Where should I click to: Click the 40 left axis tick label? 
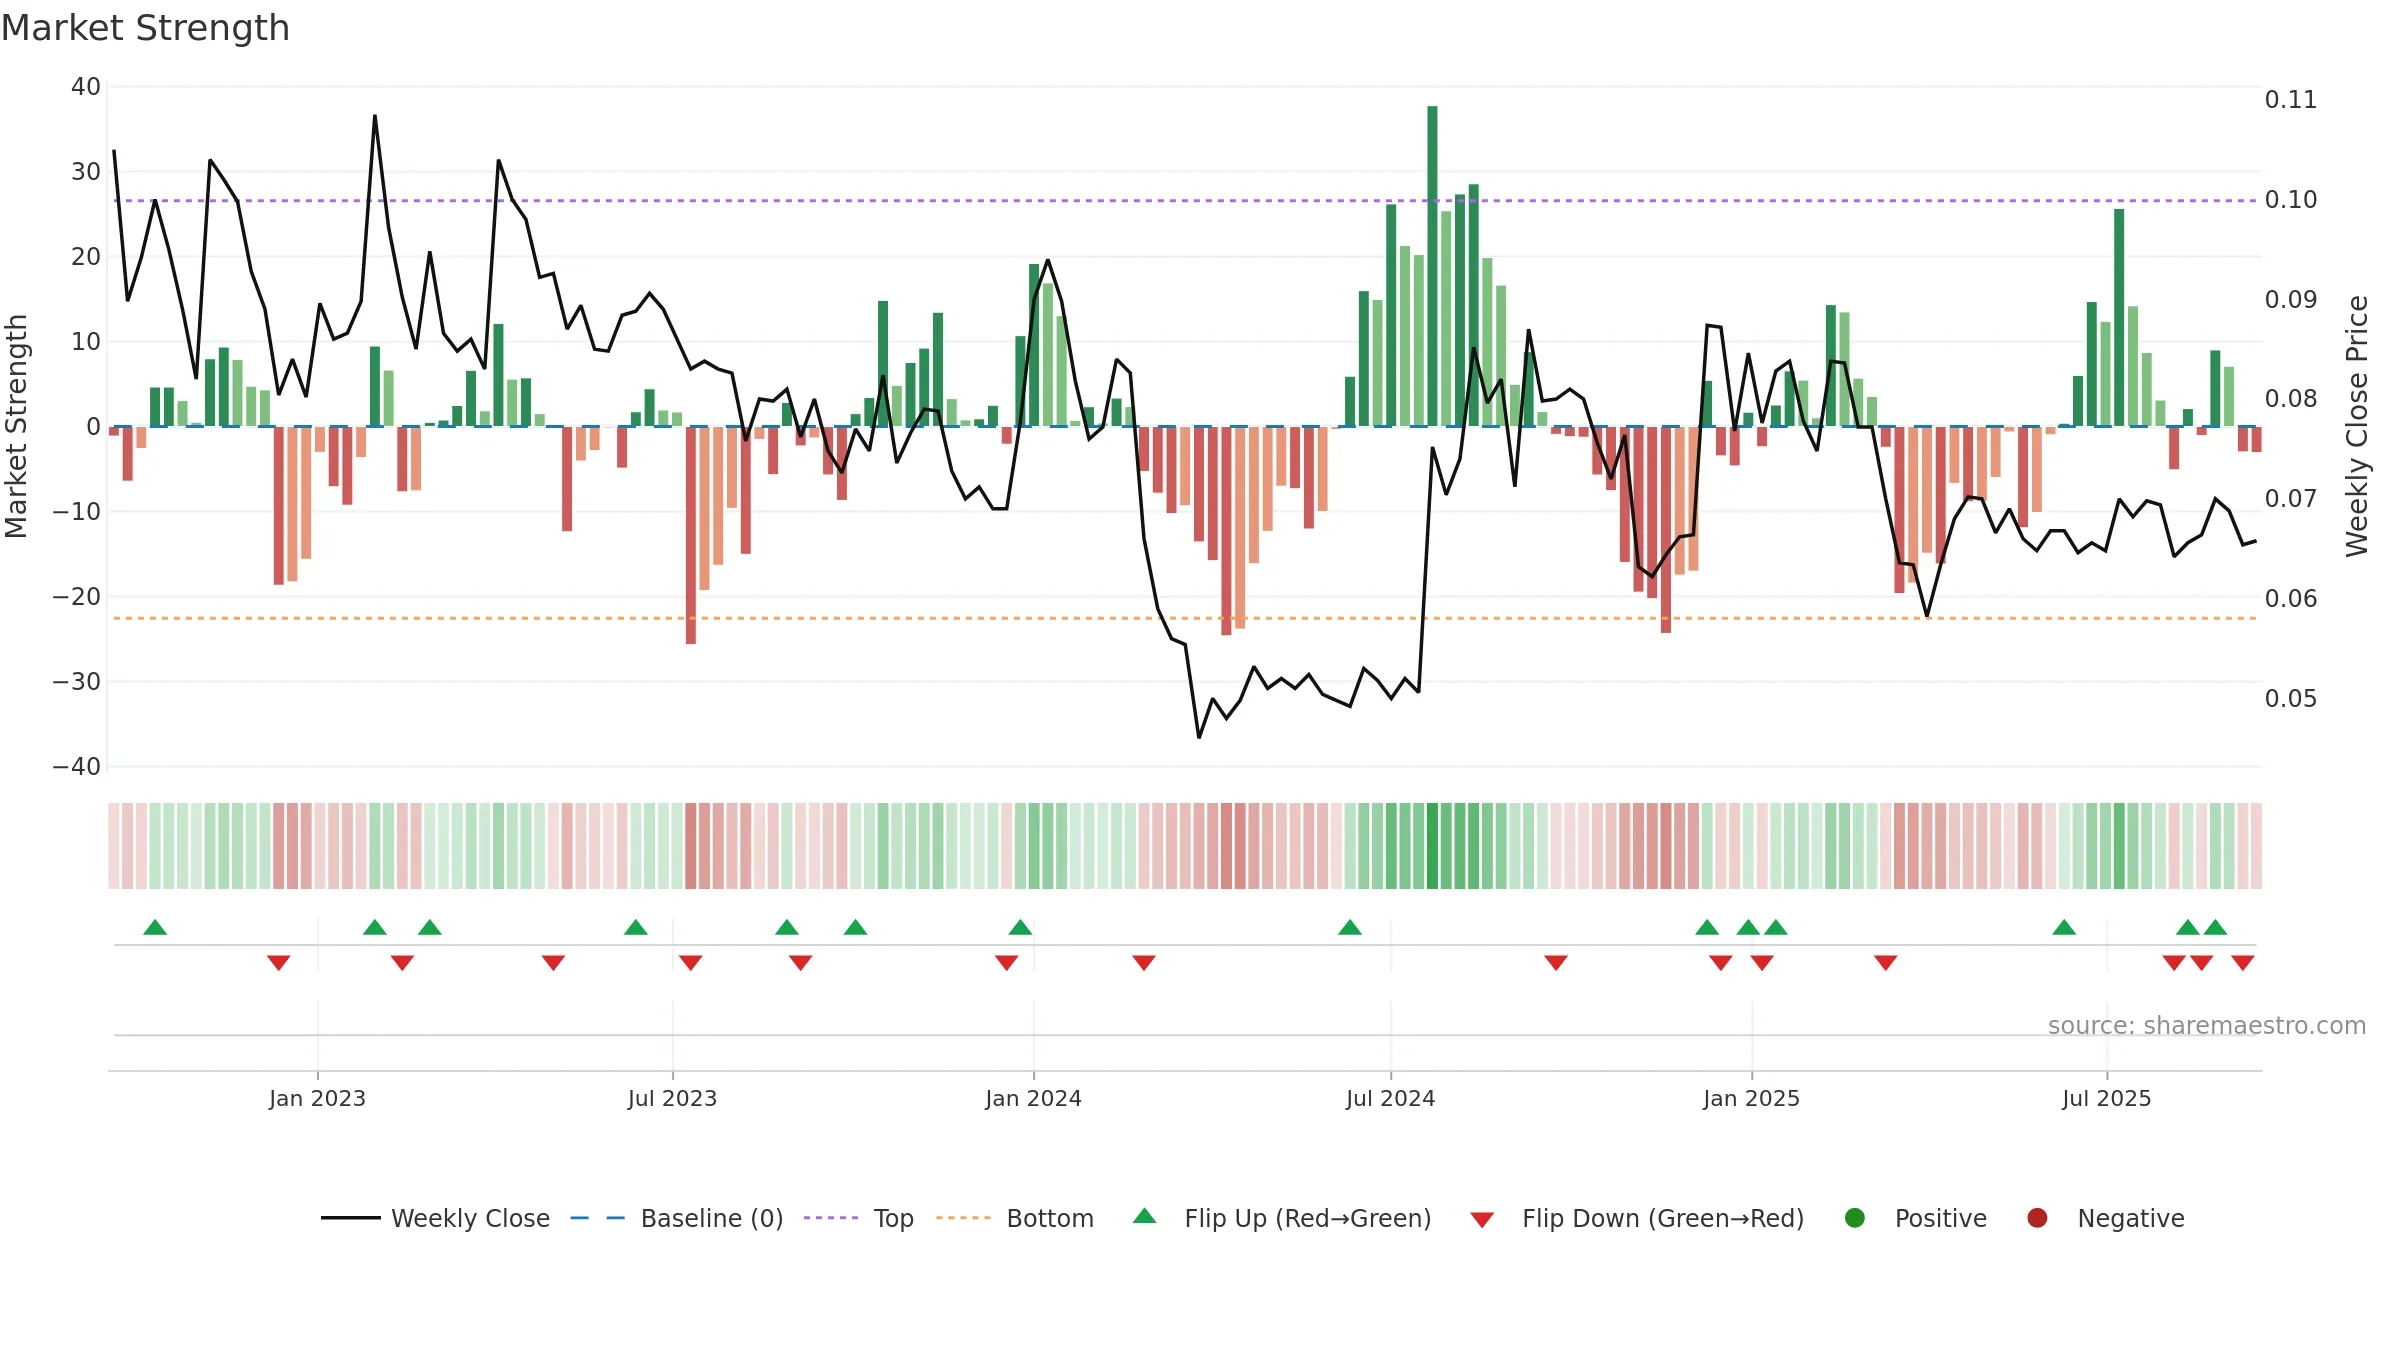click(86, 87)
